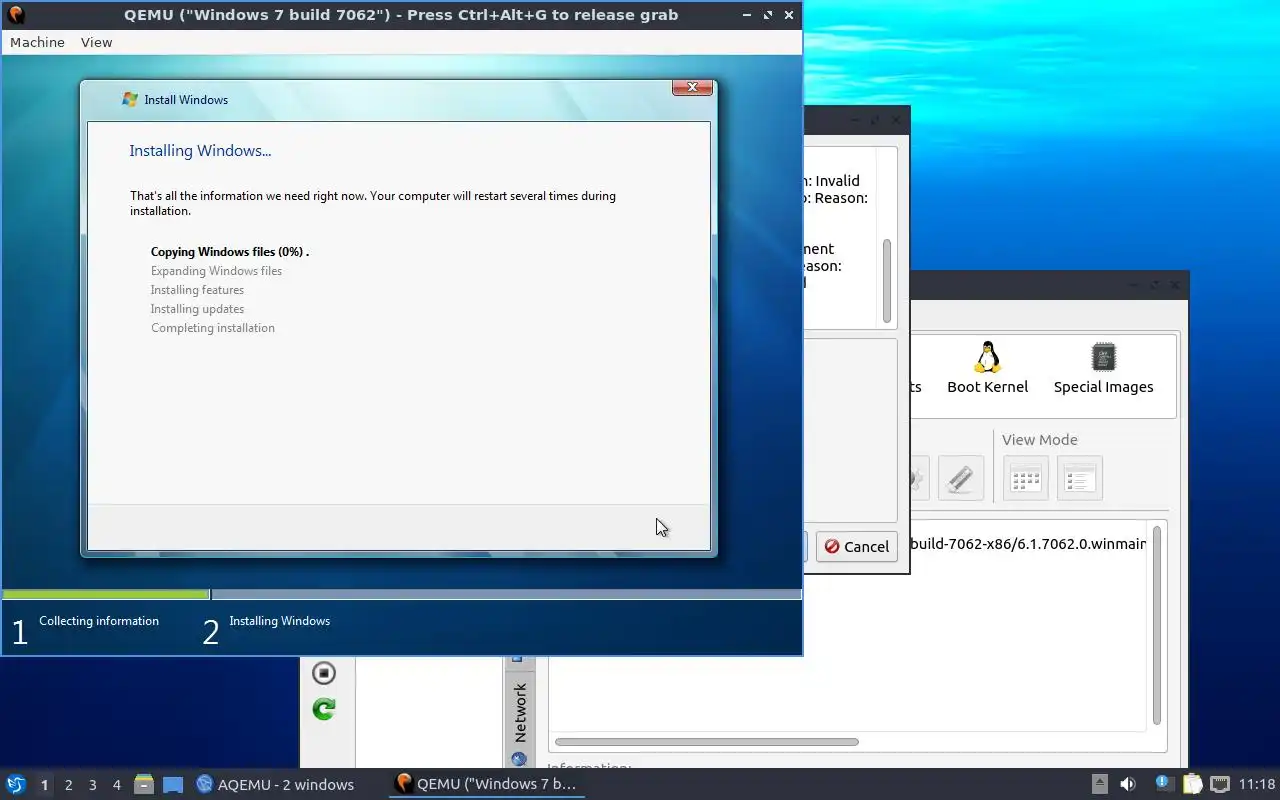Click the show desktop panel icon
Viewport: 1280px width, 800px height.
pos(173,784)
